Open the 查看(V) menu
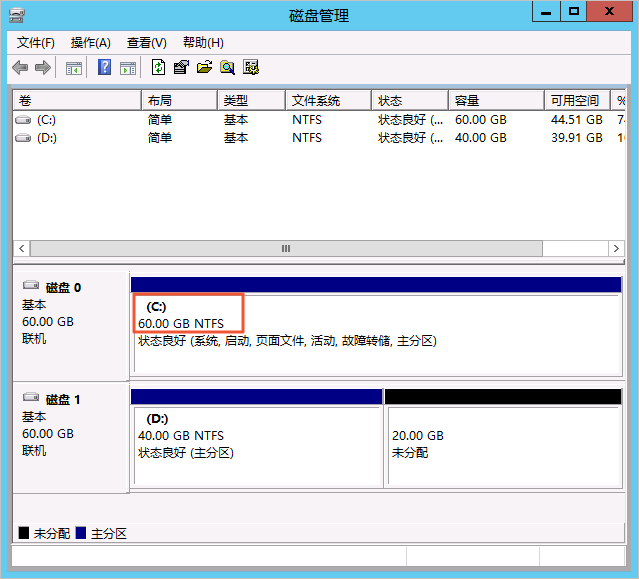Viewport: 639px width, 579px height. pyautogui.click(x=147, y=43)
